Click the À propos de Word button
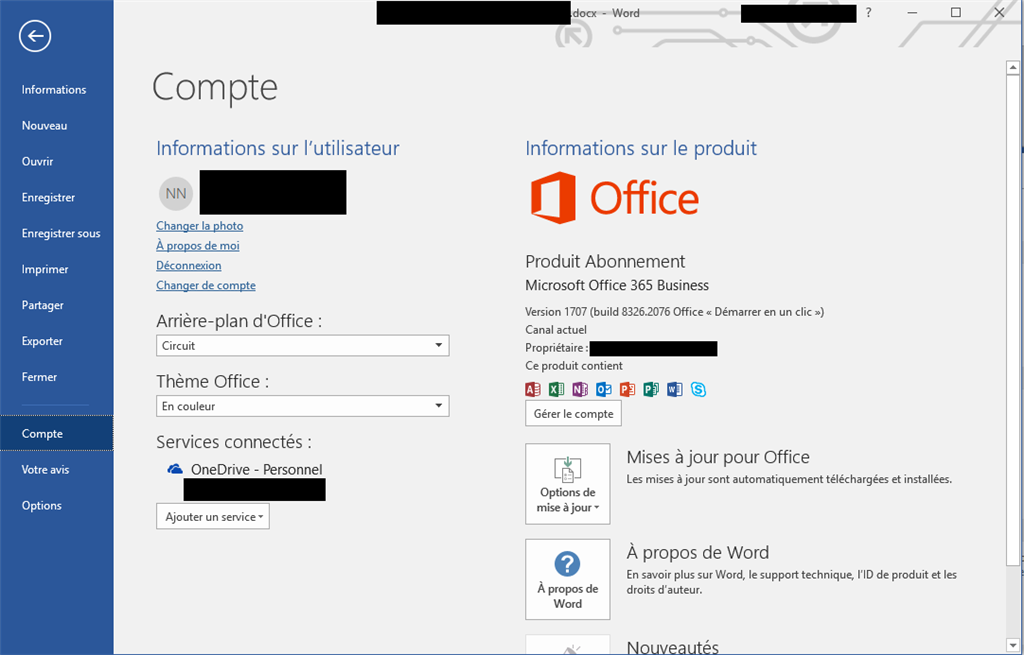 click(568, 579)
